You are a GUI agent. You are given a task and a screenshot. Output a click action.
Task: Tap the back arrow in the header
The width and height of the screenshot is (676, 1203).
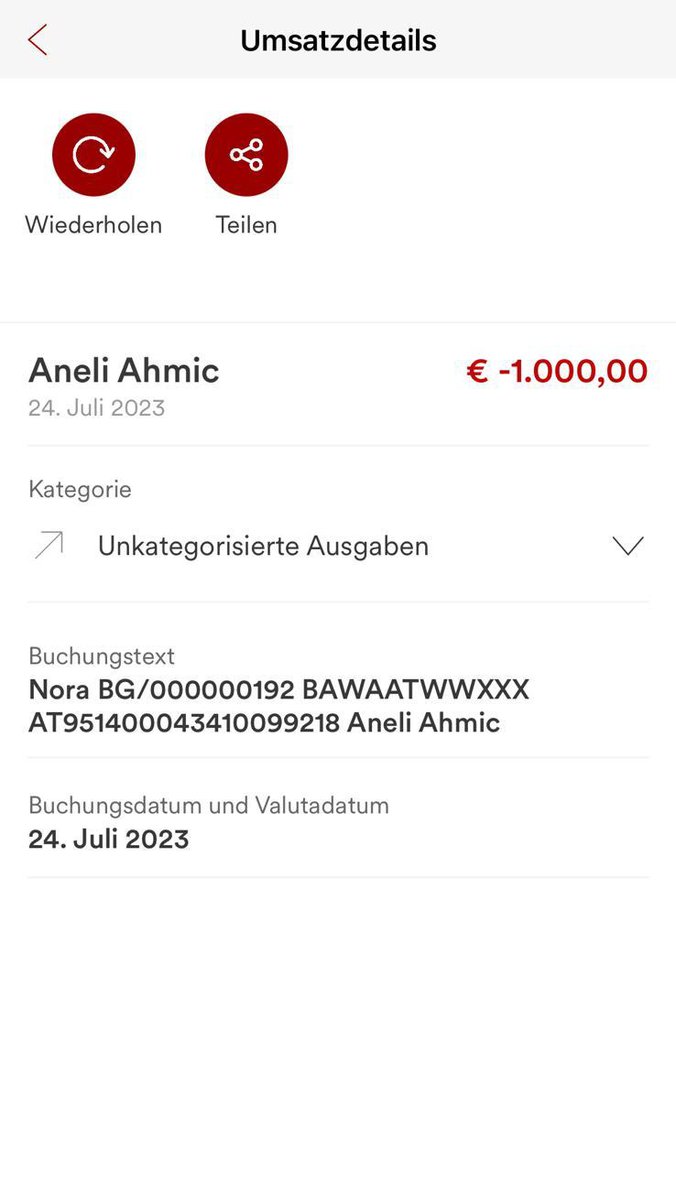coord(38,41)
